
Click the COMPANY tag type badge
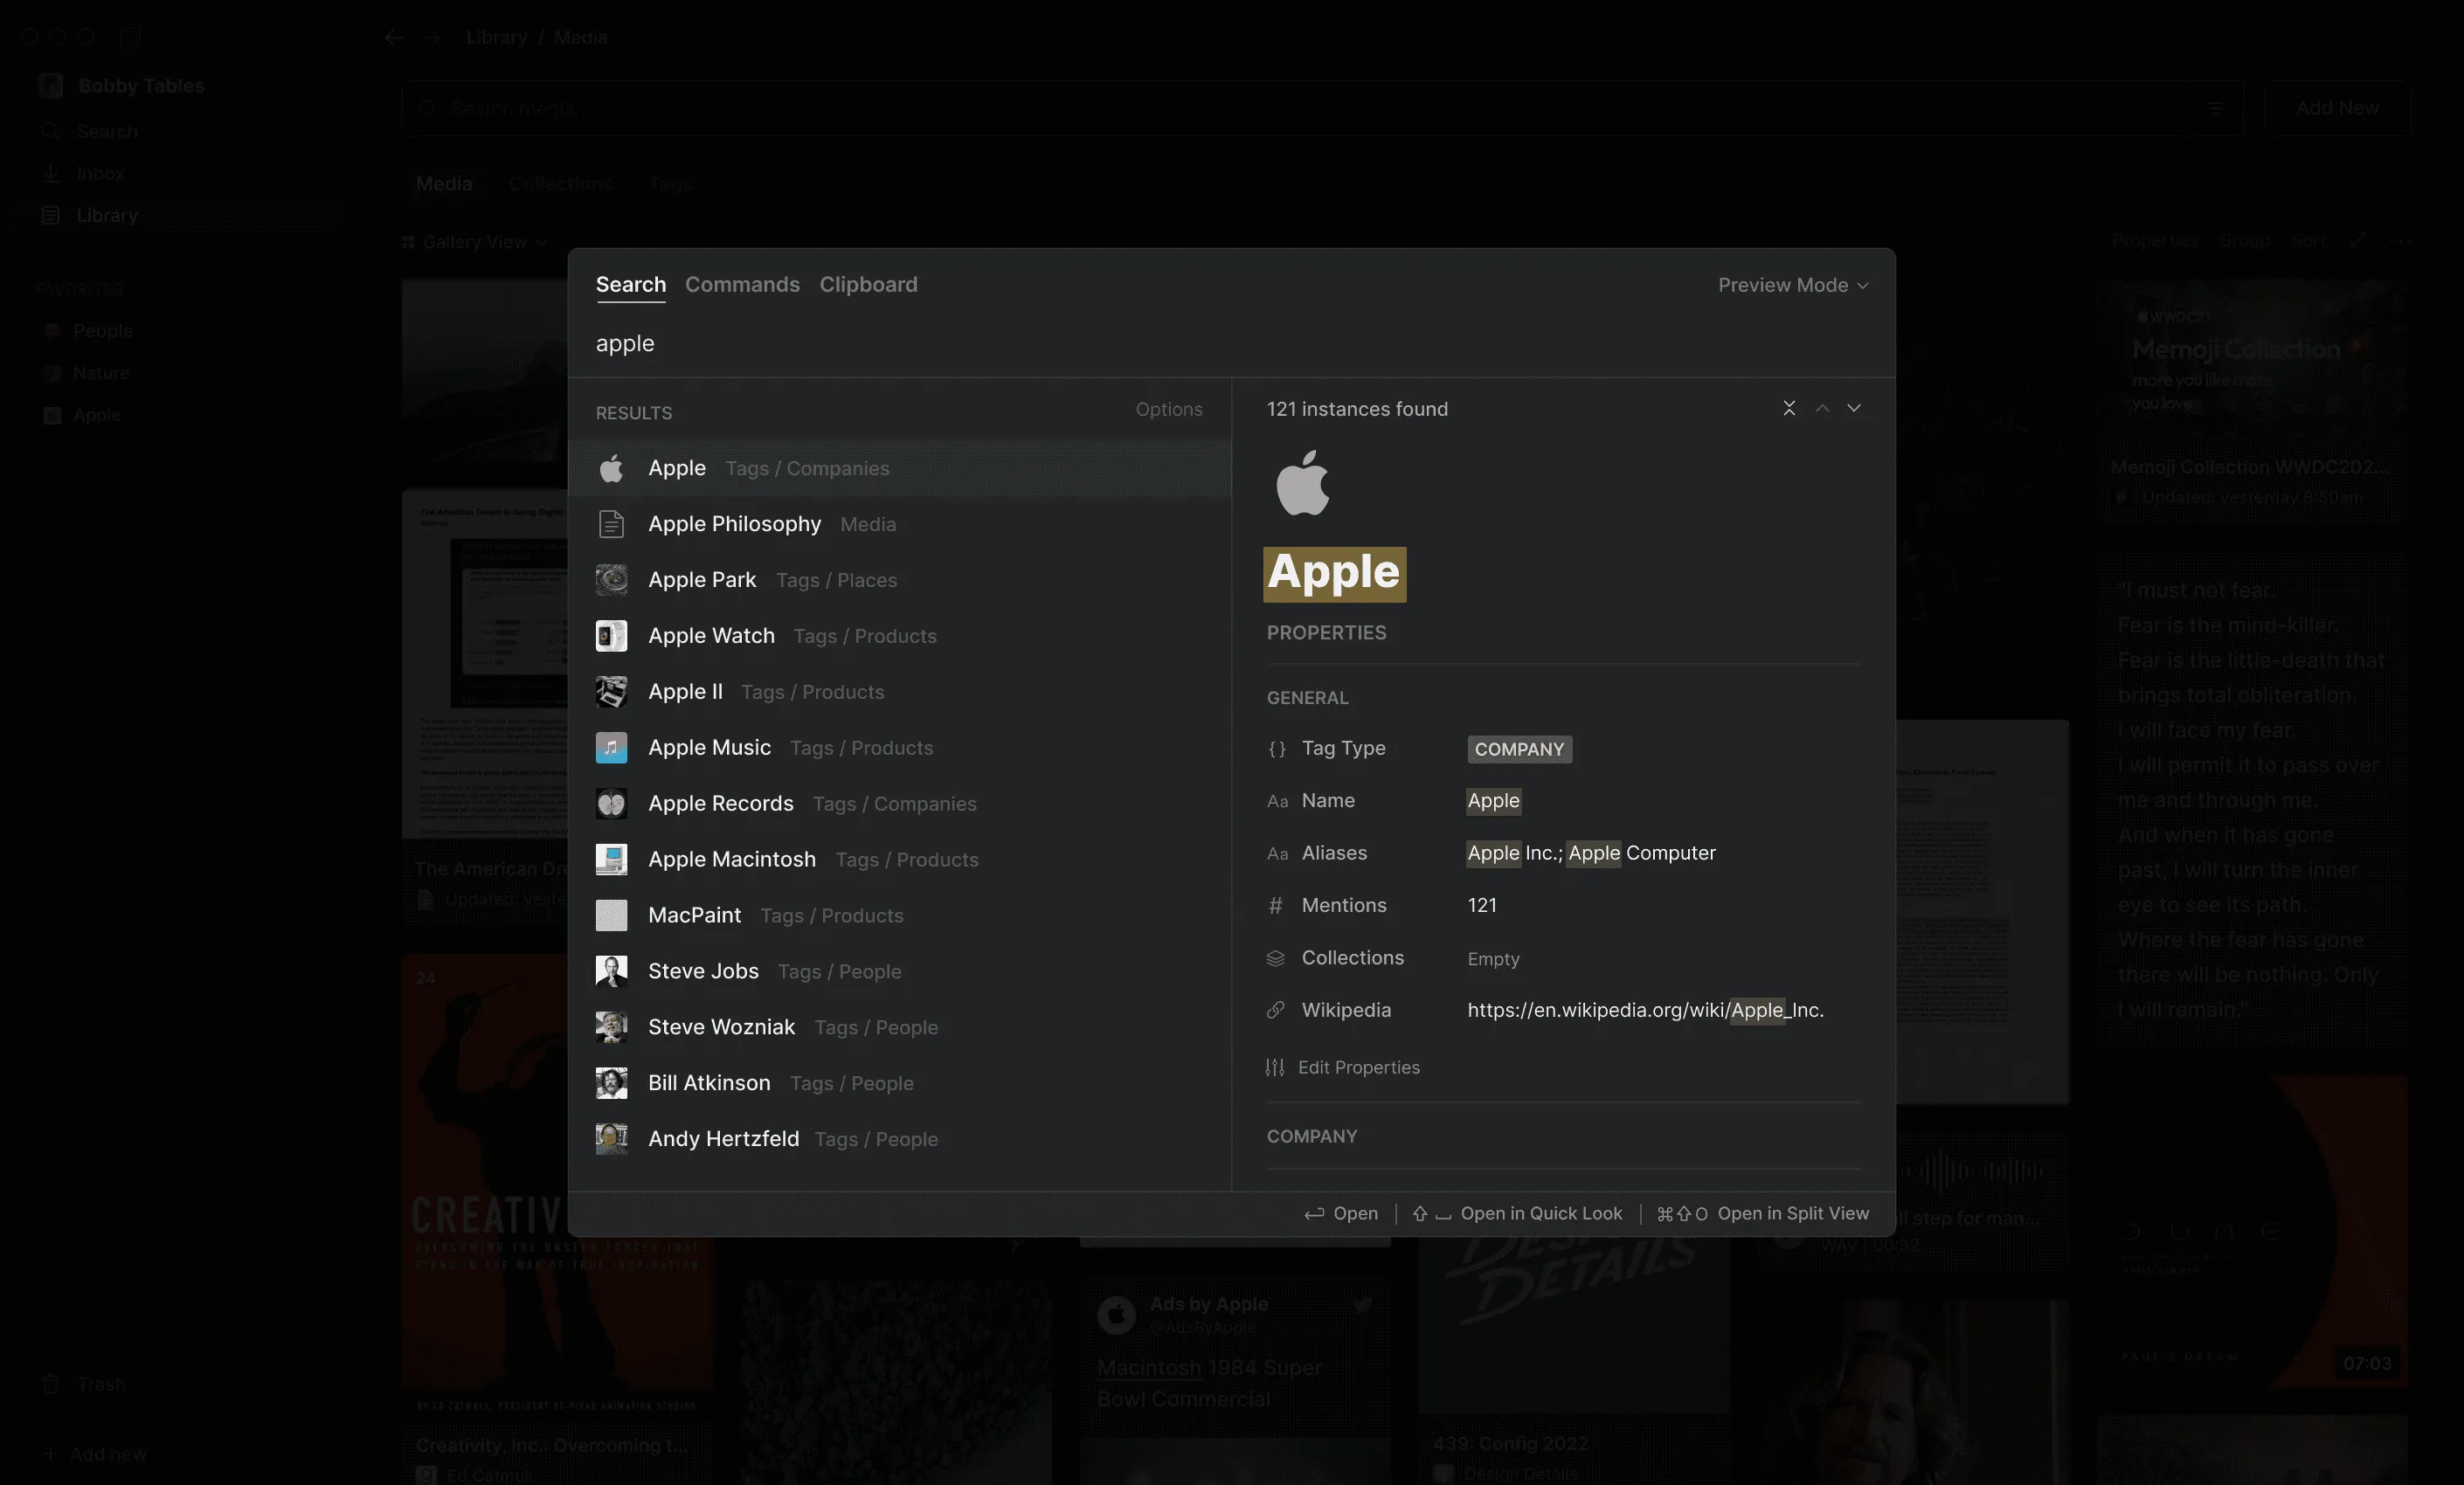tap(1519, 749)
